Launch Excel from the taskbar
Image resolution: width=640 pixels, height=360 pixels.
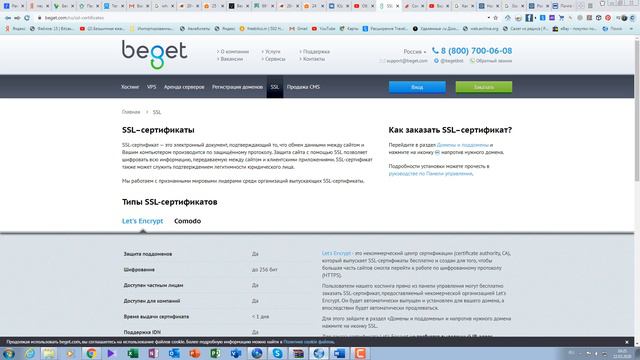point(133,353)
